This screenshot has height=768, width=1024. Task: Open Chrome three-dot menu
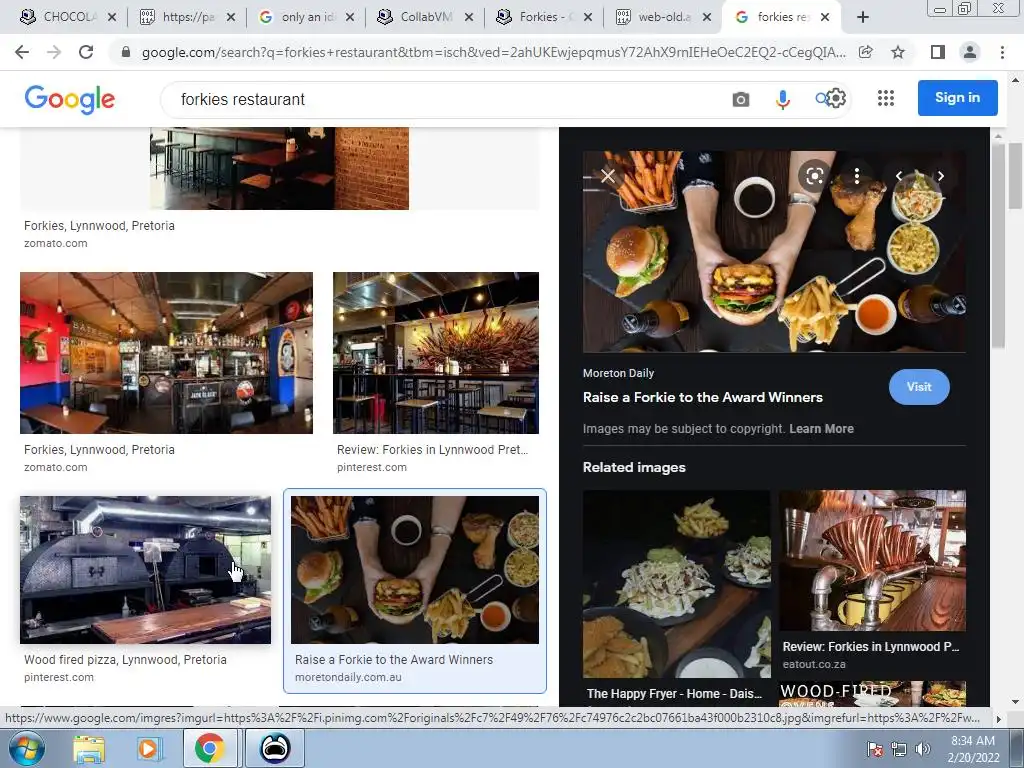pyautogui.click(x=1002, y=52)
